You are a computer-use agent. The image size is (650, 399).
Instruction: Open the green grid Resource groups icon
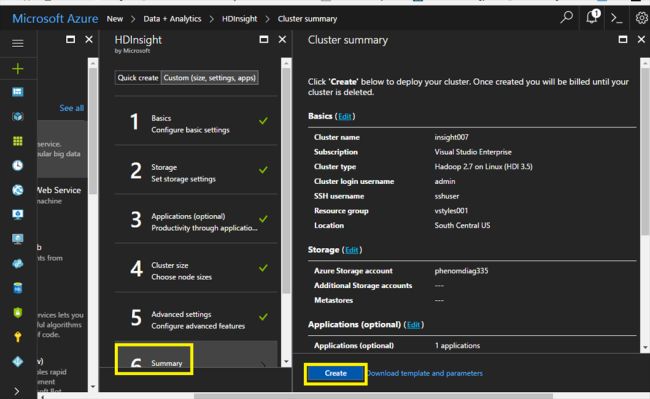[x=17, y=141]
